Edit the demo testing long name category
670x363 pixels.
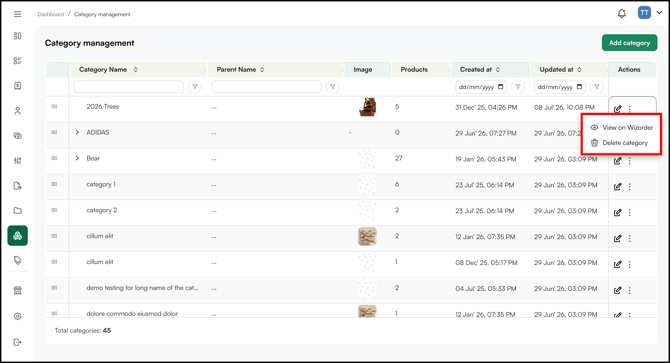point(617,290)
